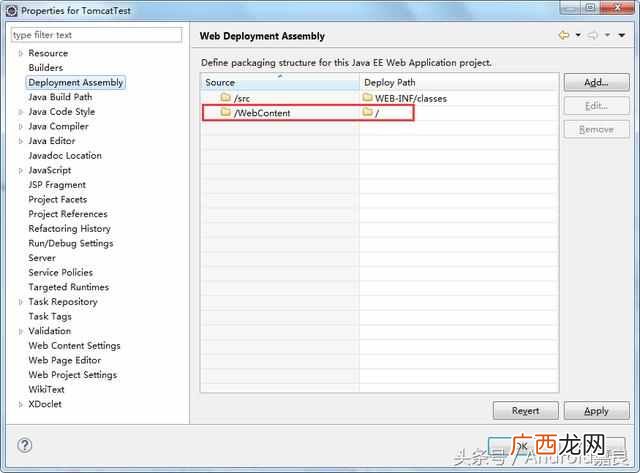Expand the Task Repository node
This screenshot has width=640, height=473.
click(x=20, y=302)
